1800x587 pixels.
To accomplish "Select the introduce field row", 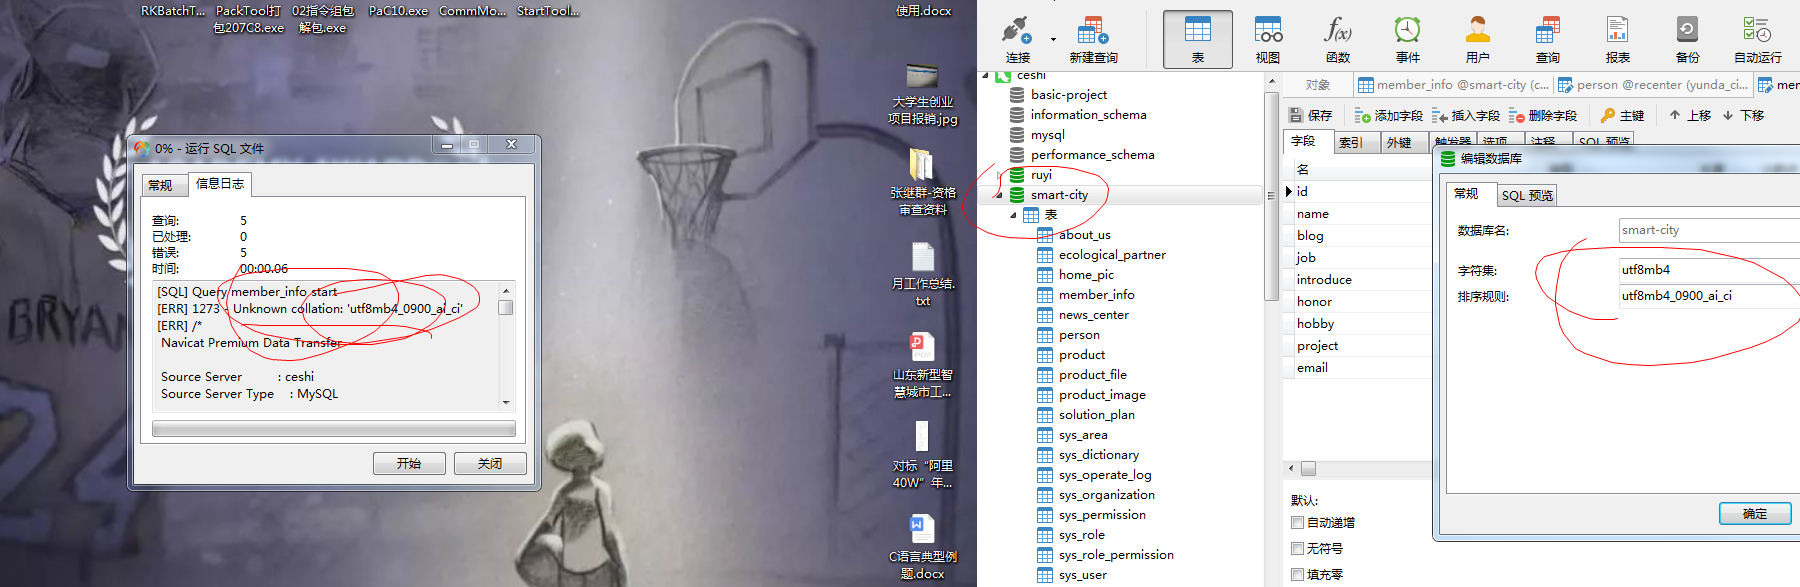I will pyautogui.click(x=1358, y=280).
